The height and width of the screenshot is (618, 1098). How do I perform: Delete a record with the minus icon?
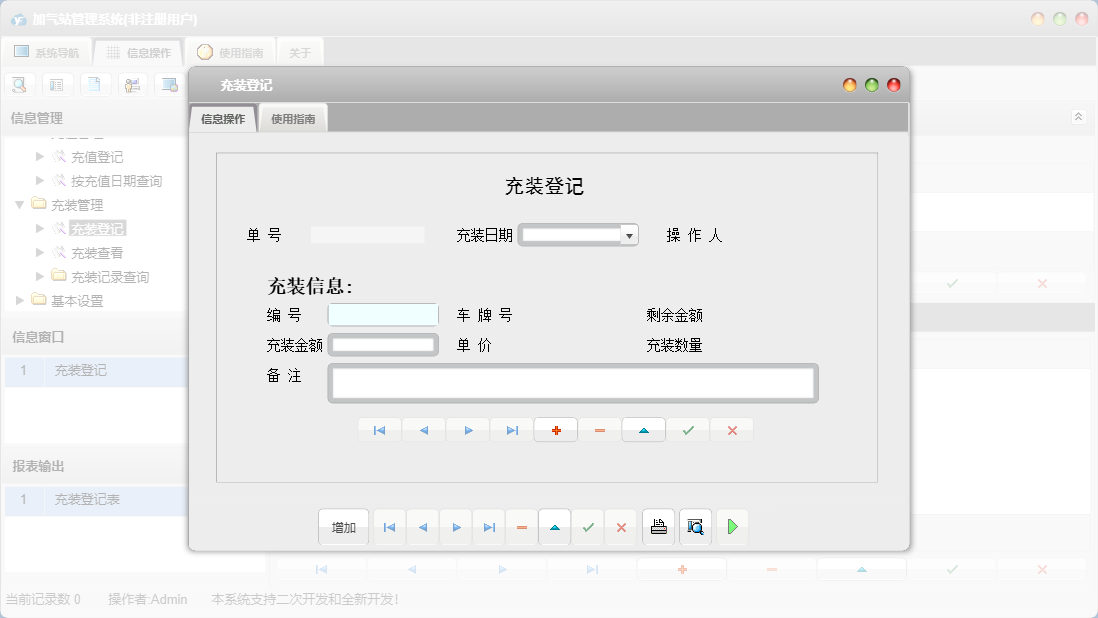click(x=599, y=429)
